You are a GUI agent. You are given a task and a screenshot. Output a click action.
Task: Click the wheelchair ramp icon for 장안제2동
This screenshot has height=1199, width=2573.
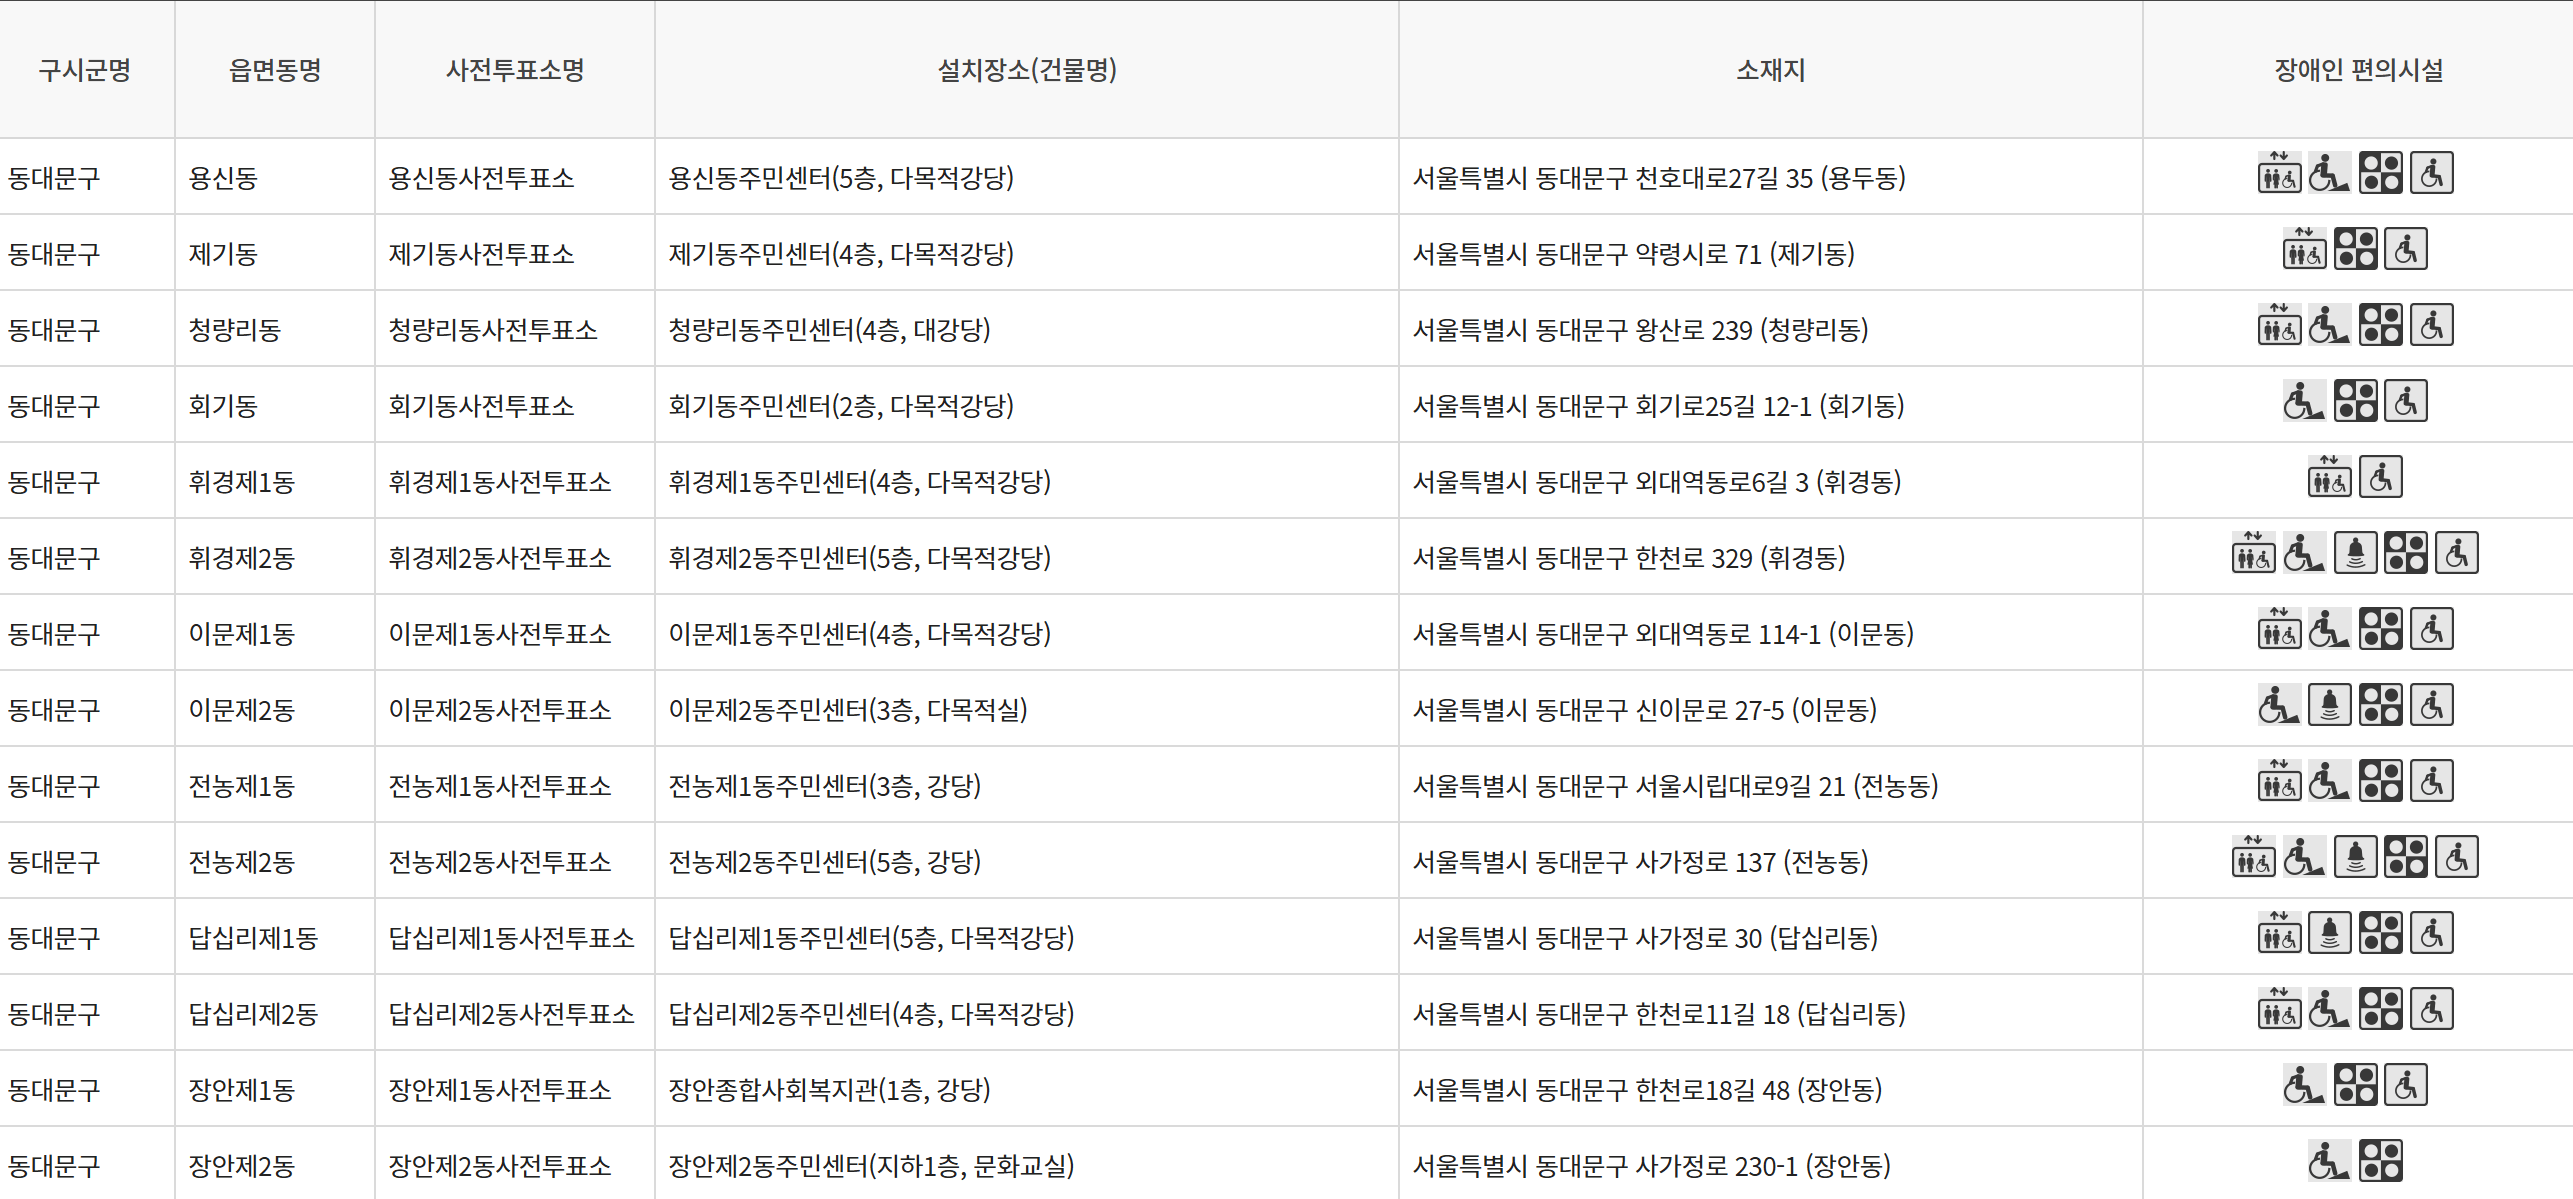(x=2329, y=1162)
